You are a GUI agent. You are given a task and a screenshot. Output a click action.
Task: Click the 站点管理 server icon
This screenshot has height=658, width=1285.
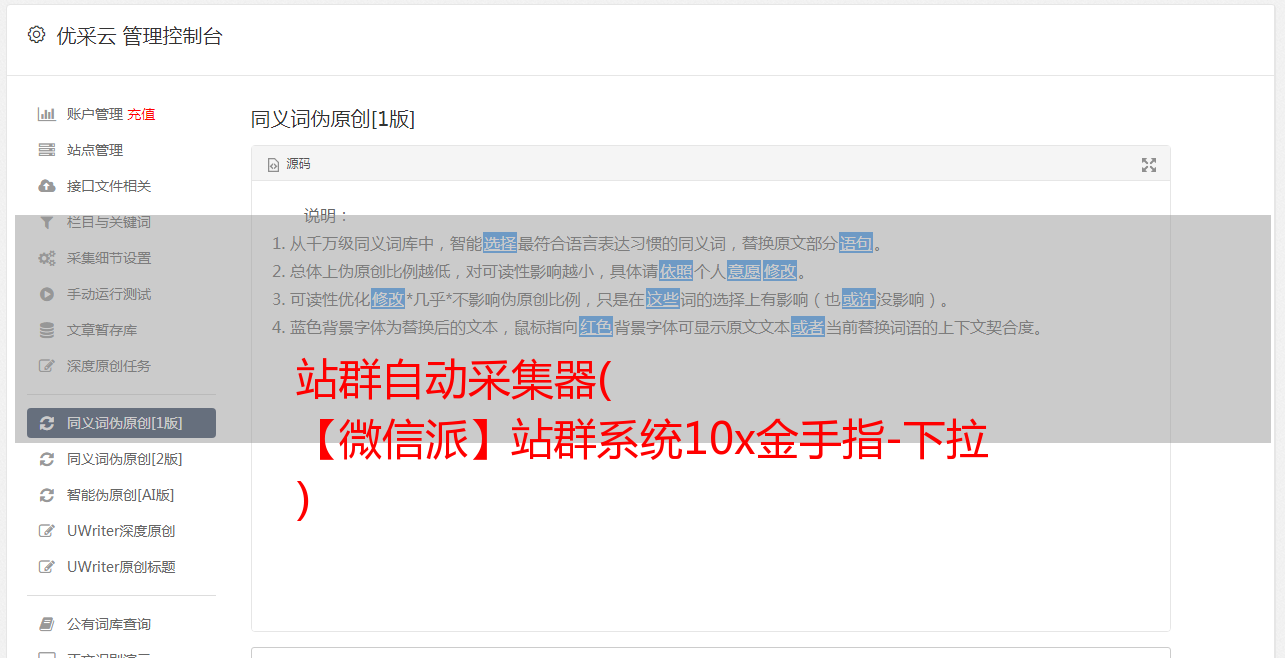pos(46,150)
